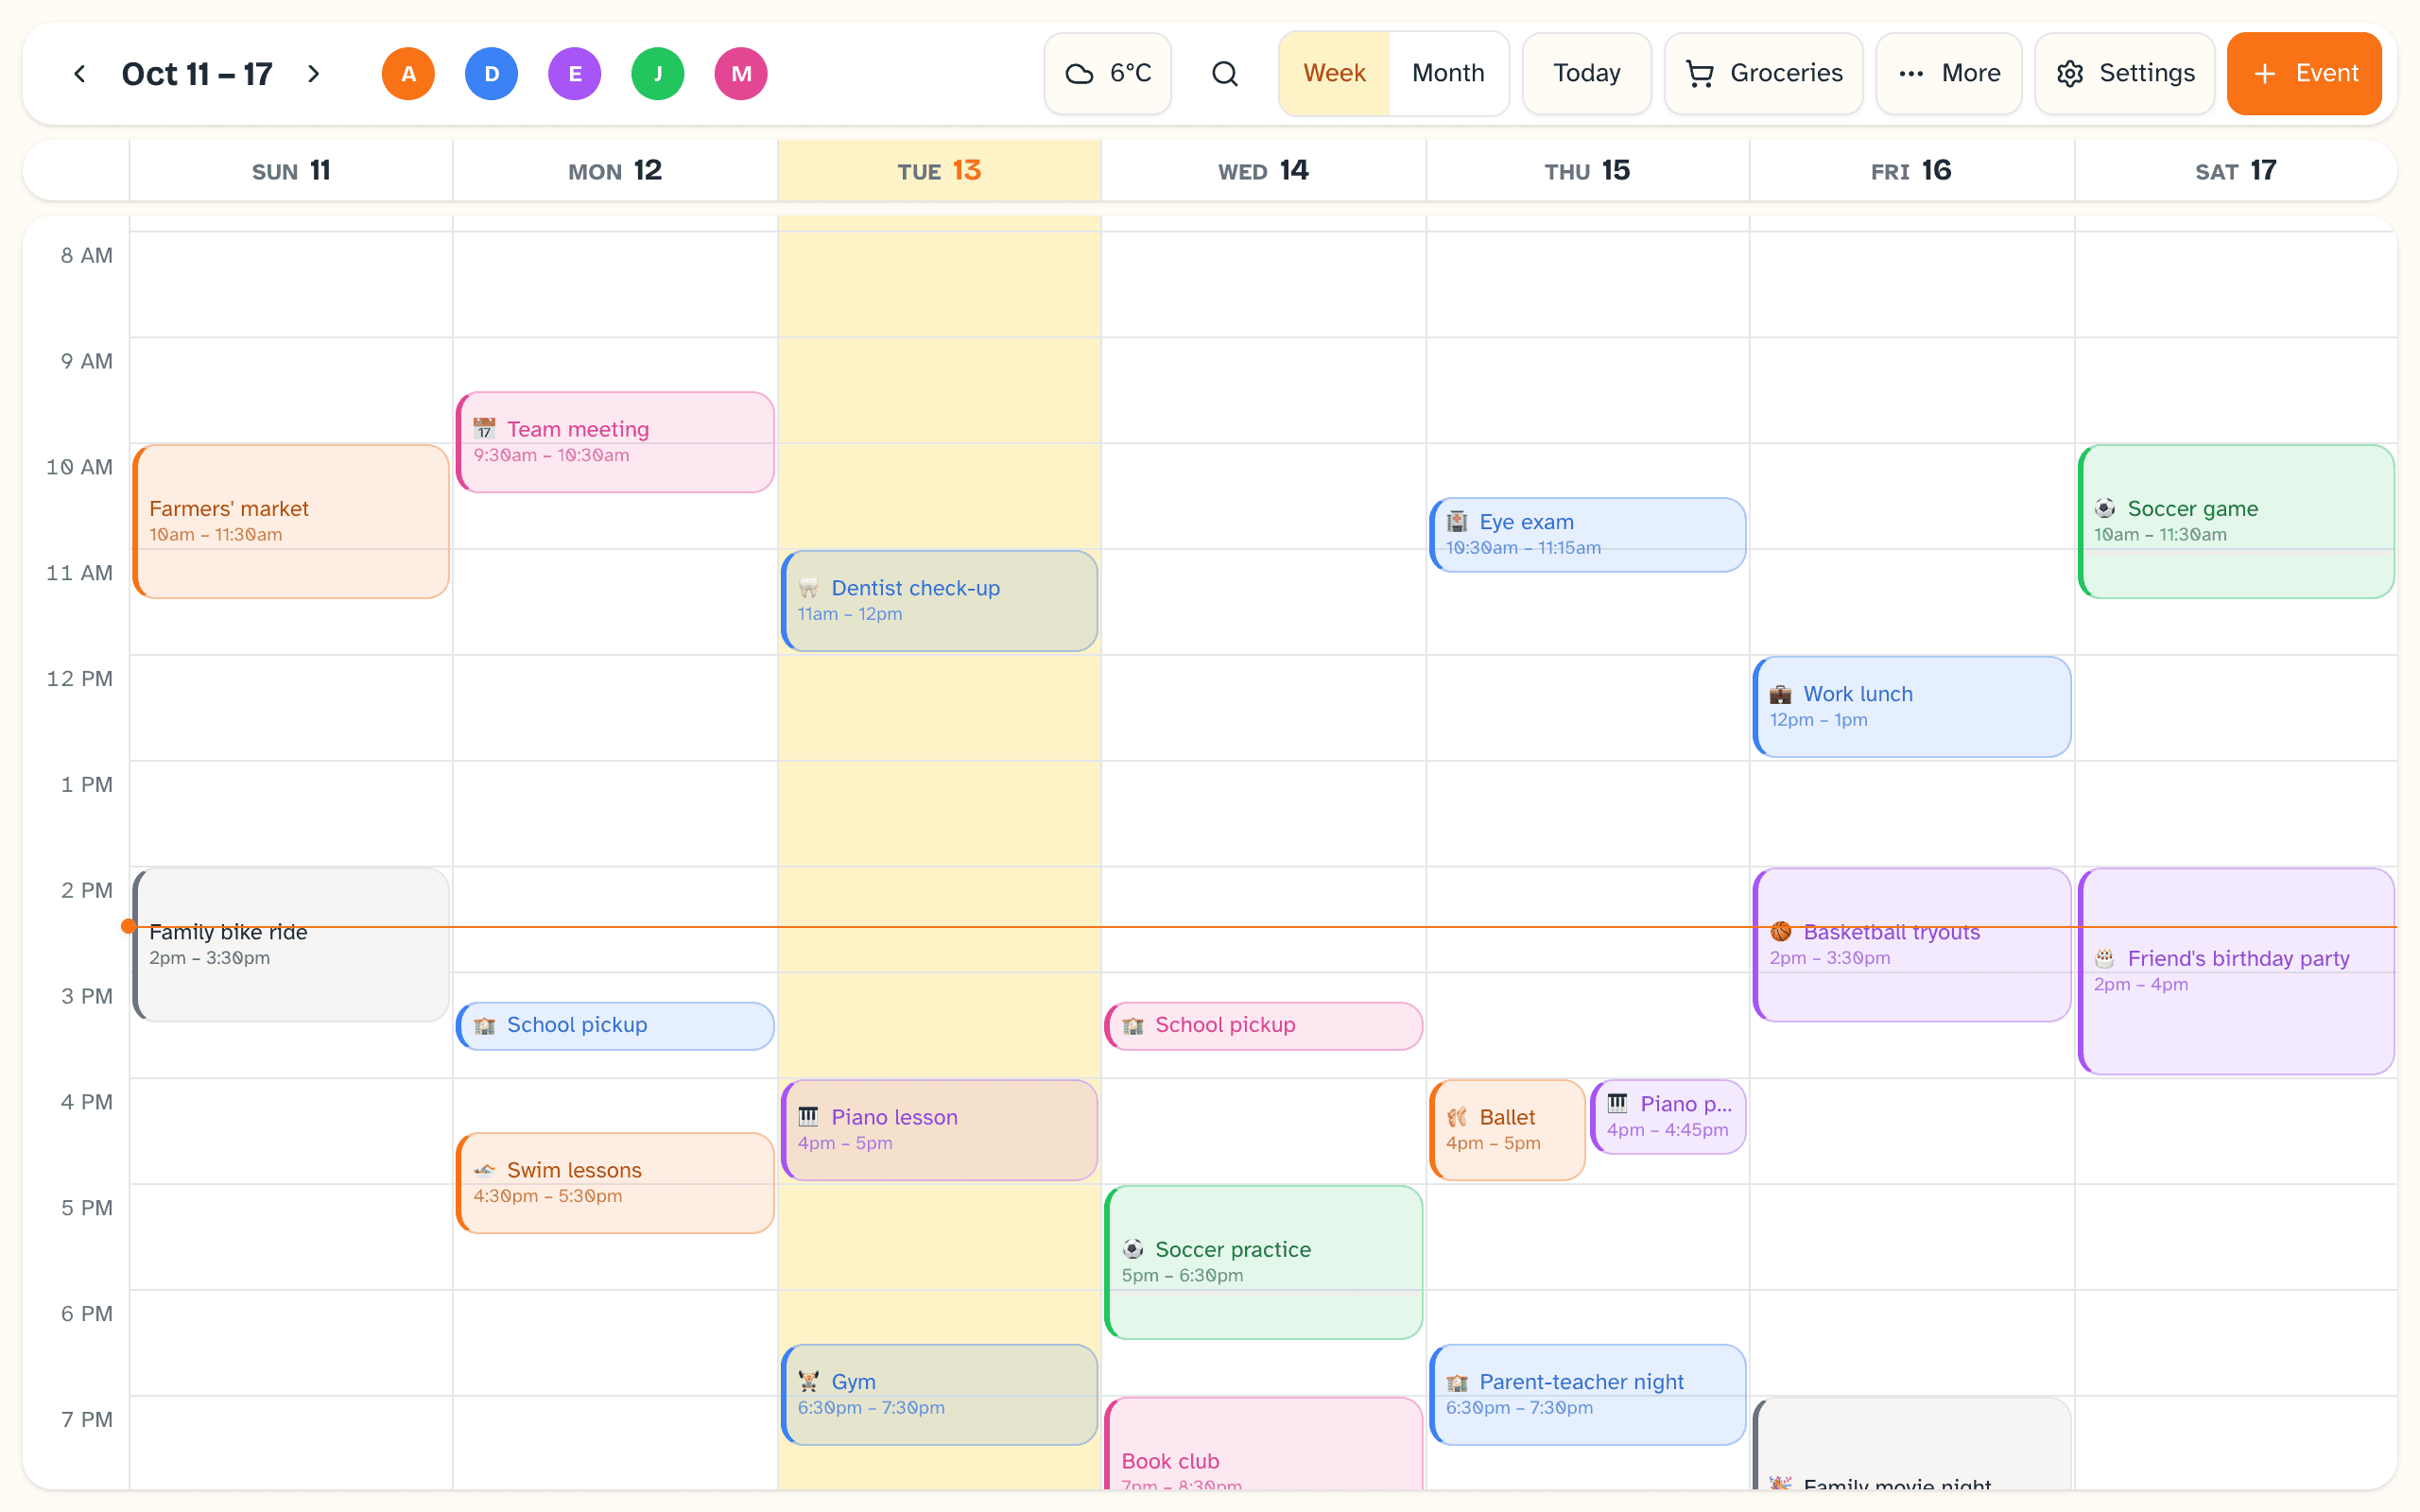Click the hospital icon on Eye exam
The width and height of the screenshot is (2420, 1512).
point(1457,522)
